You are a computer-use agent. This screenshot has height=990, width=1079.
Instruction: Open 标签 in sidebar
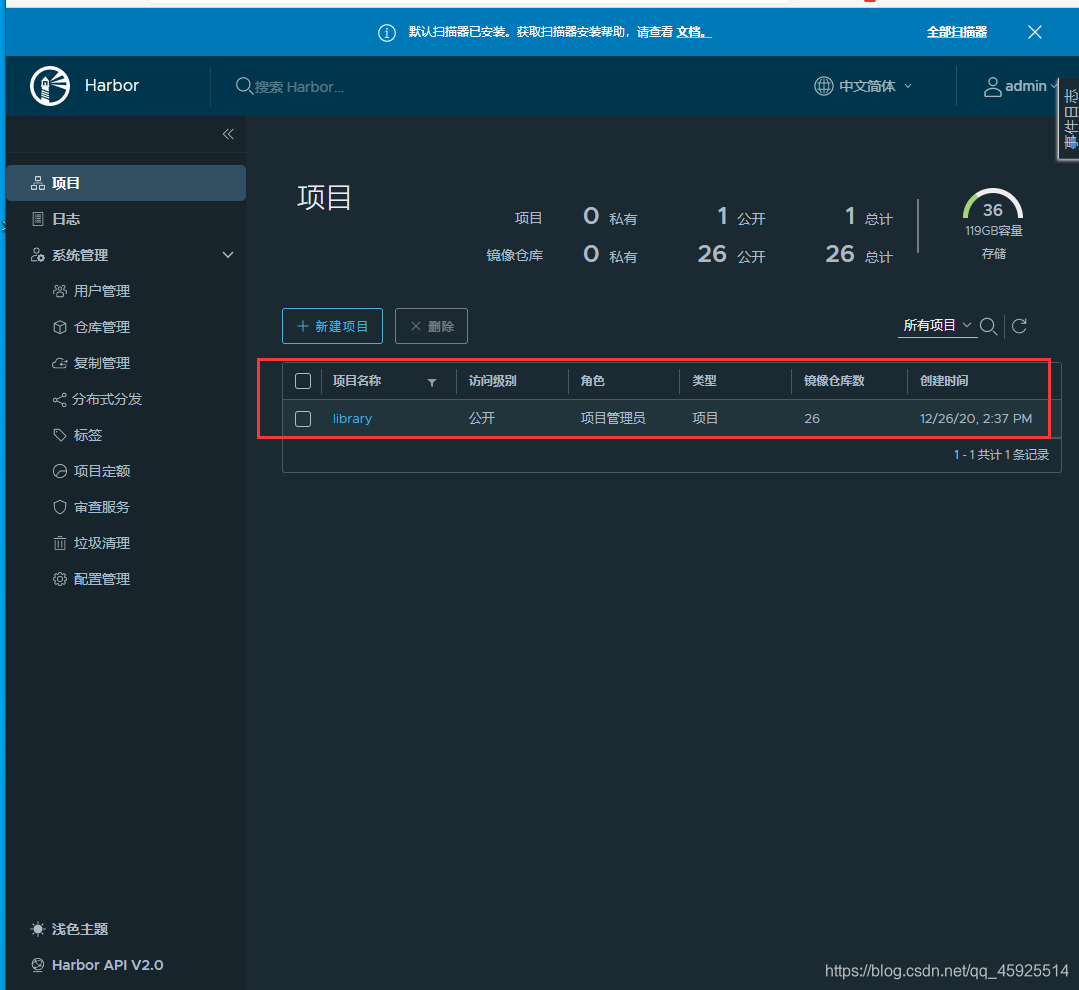(x=87, y=435)
